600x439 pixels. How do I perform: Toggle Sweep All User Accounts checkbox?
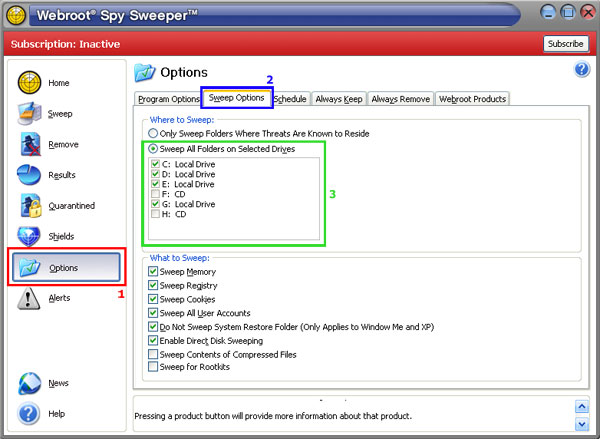pos(153,313)
